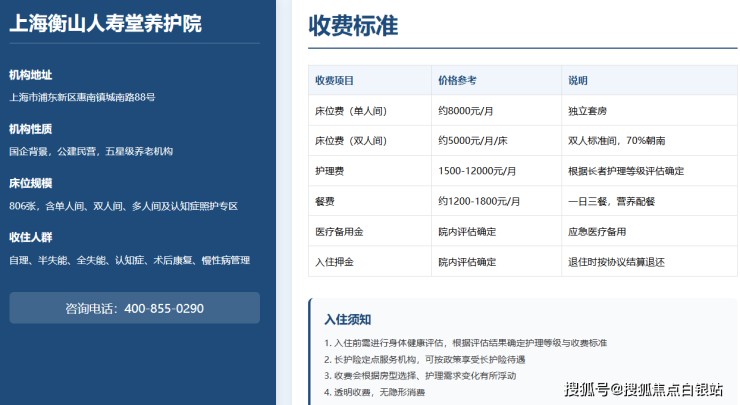
Task: Click the 机构地址 heading
Action: tap(31, 75)
